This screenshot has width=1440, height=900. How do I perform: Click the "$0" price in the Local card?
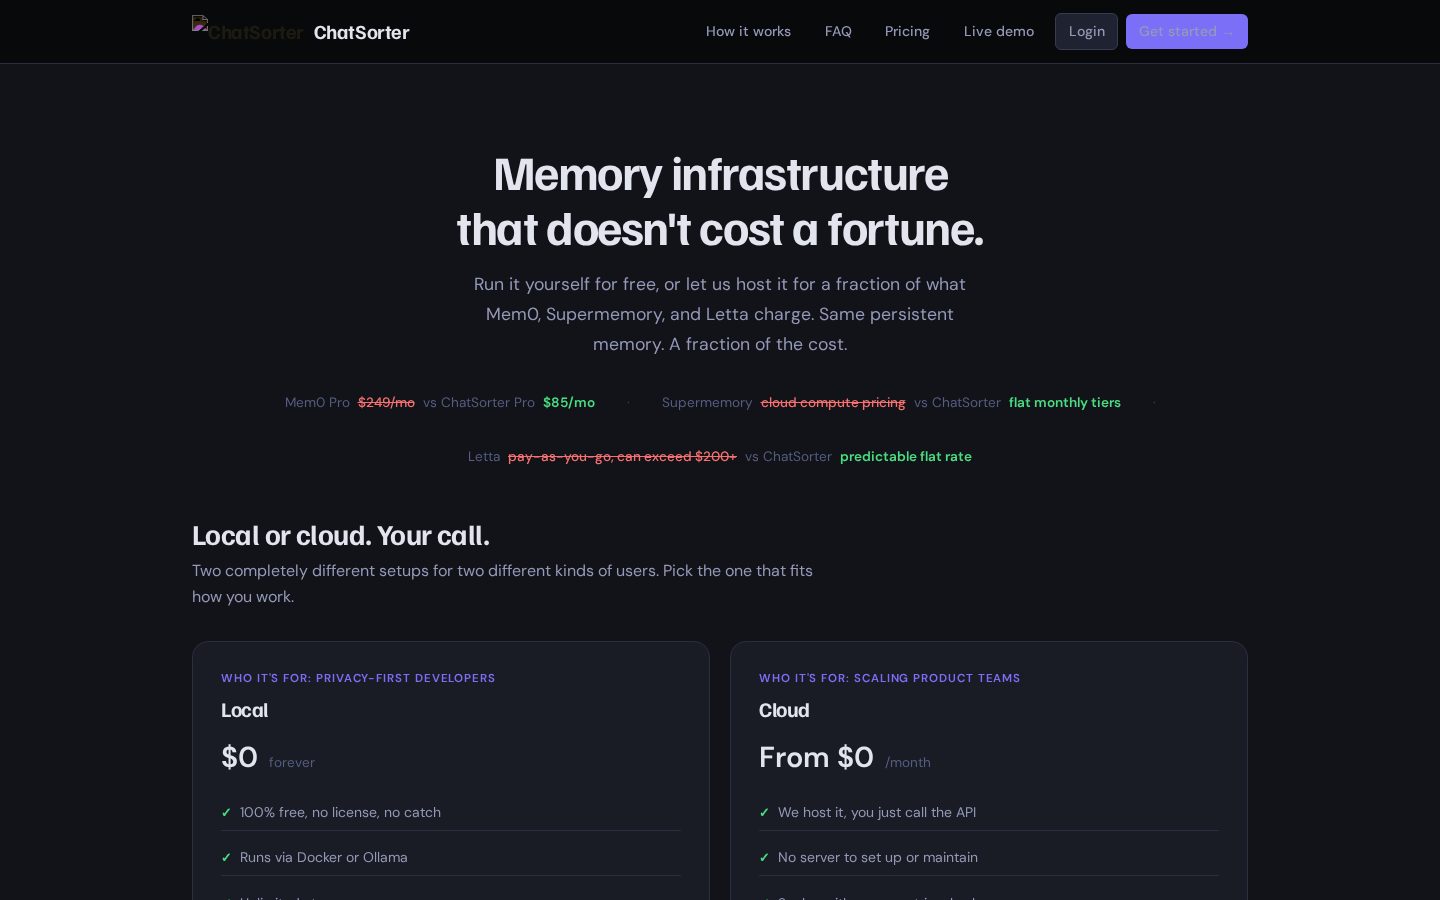coord(239,757)
